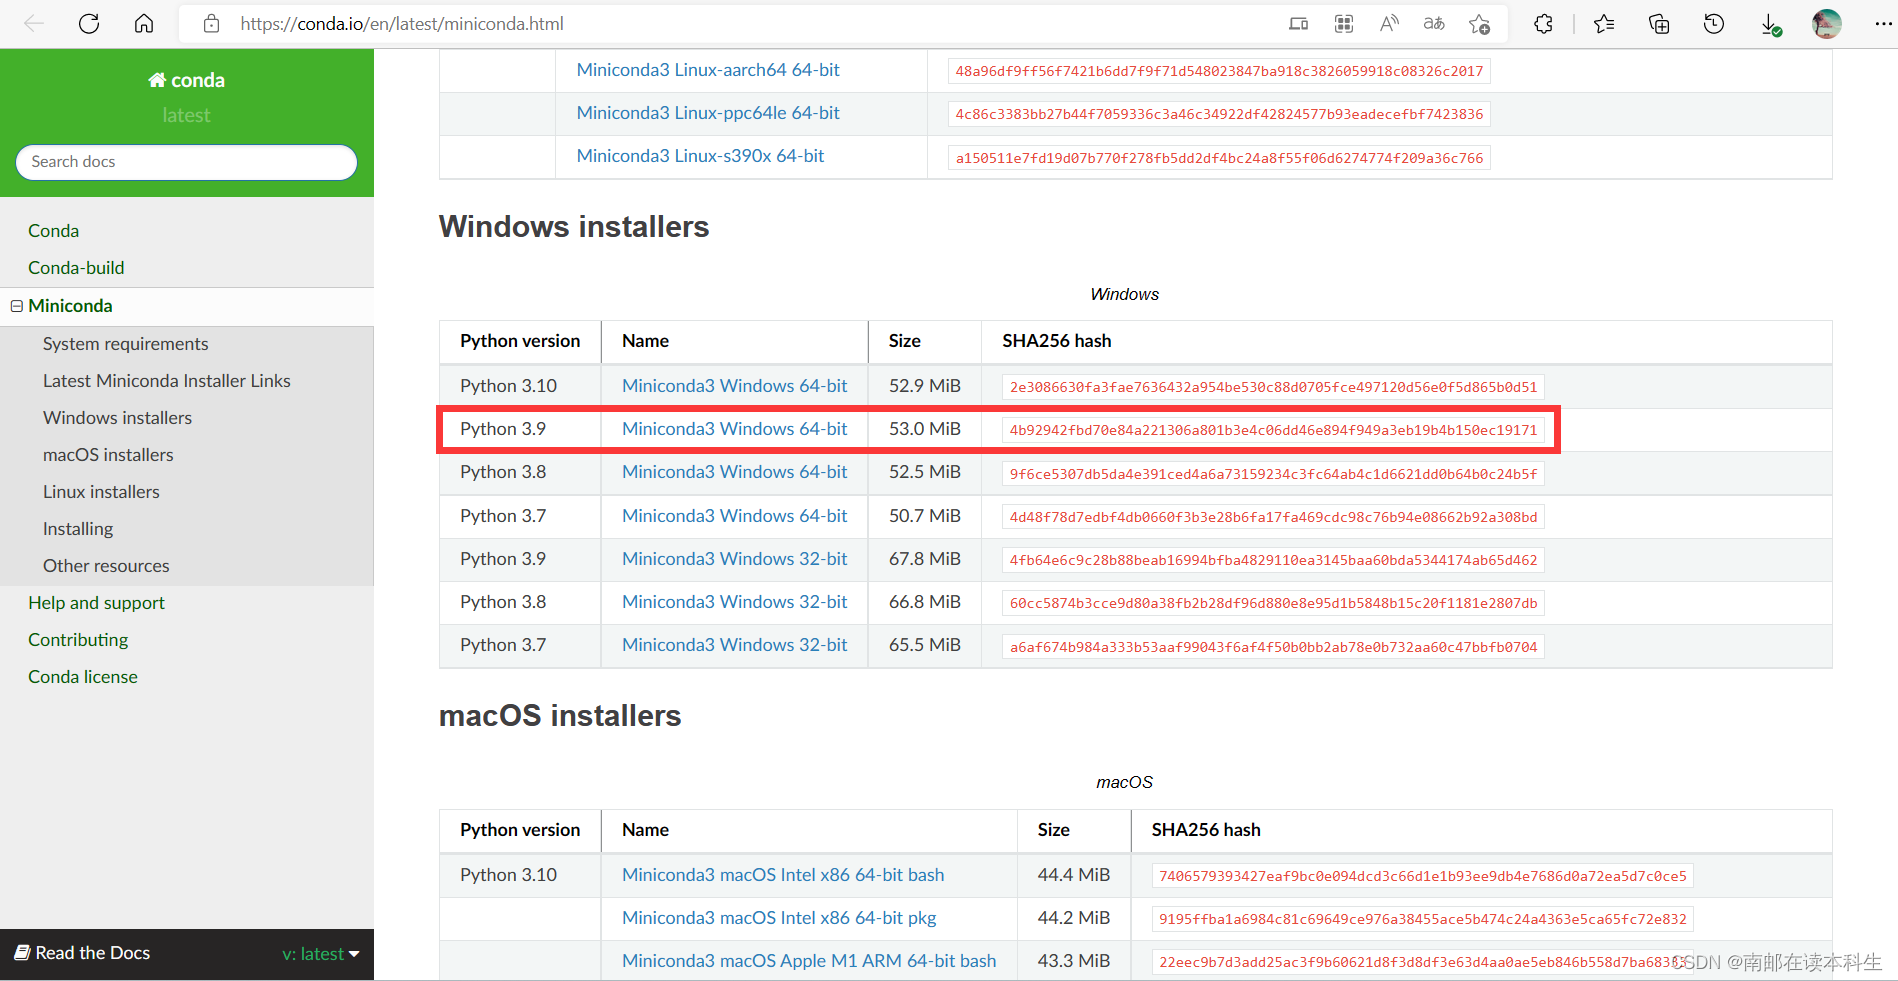
Task: Download Python 3.10 Miniconda3 Windows 64-bit
Action: point(734,386)
